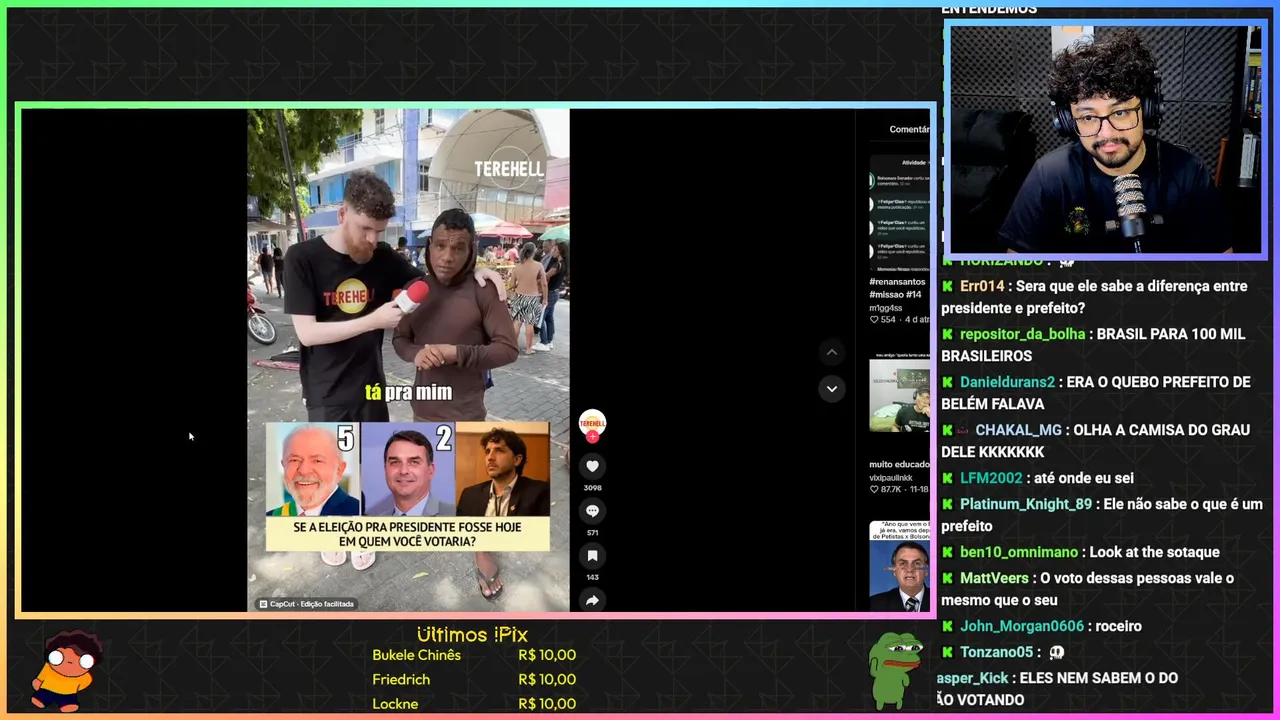This screenshot has width=1280, height=720.
Task: Click Kick badge beside ben10_omnimano
Action: [x=947, y=552]
